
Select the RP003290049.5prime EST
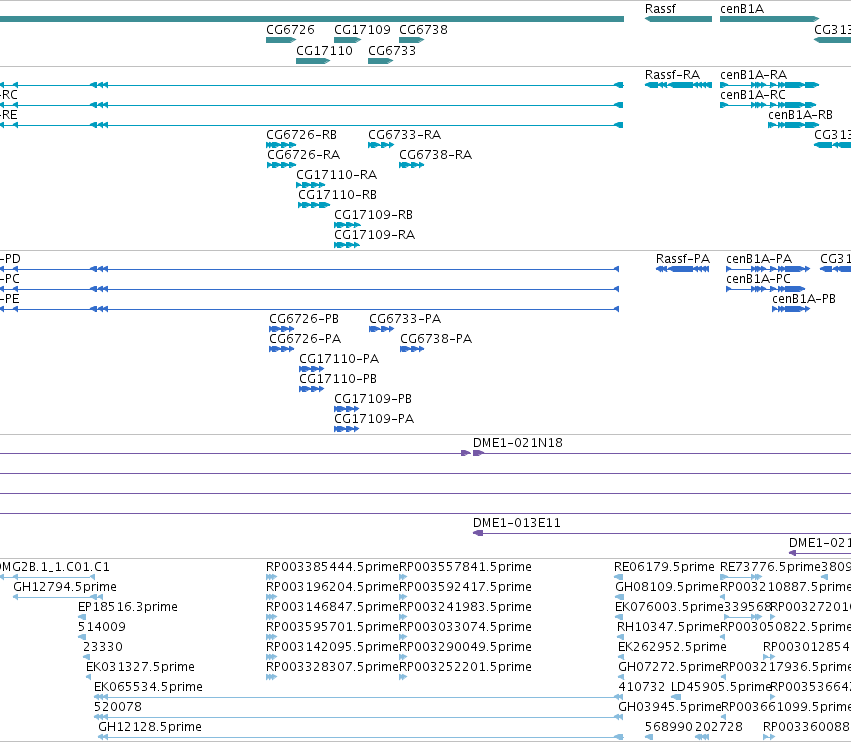[403, 657]
